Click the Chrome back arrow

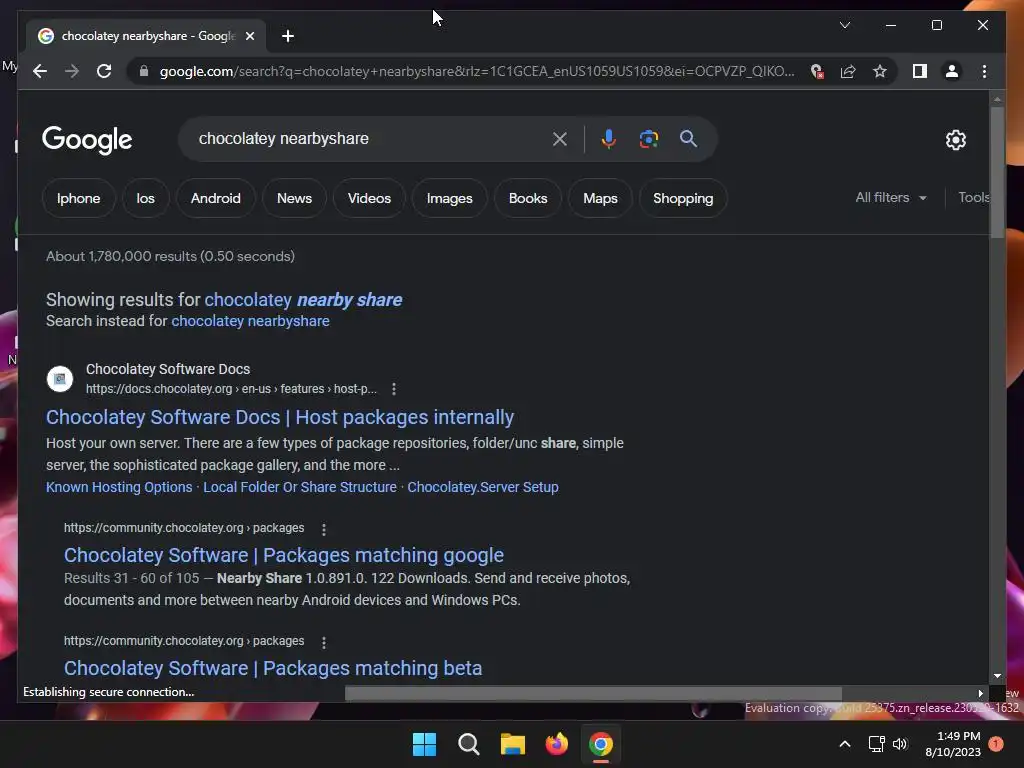(x=40, y=71)
